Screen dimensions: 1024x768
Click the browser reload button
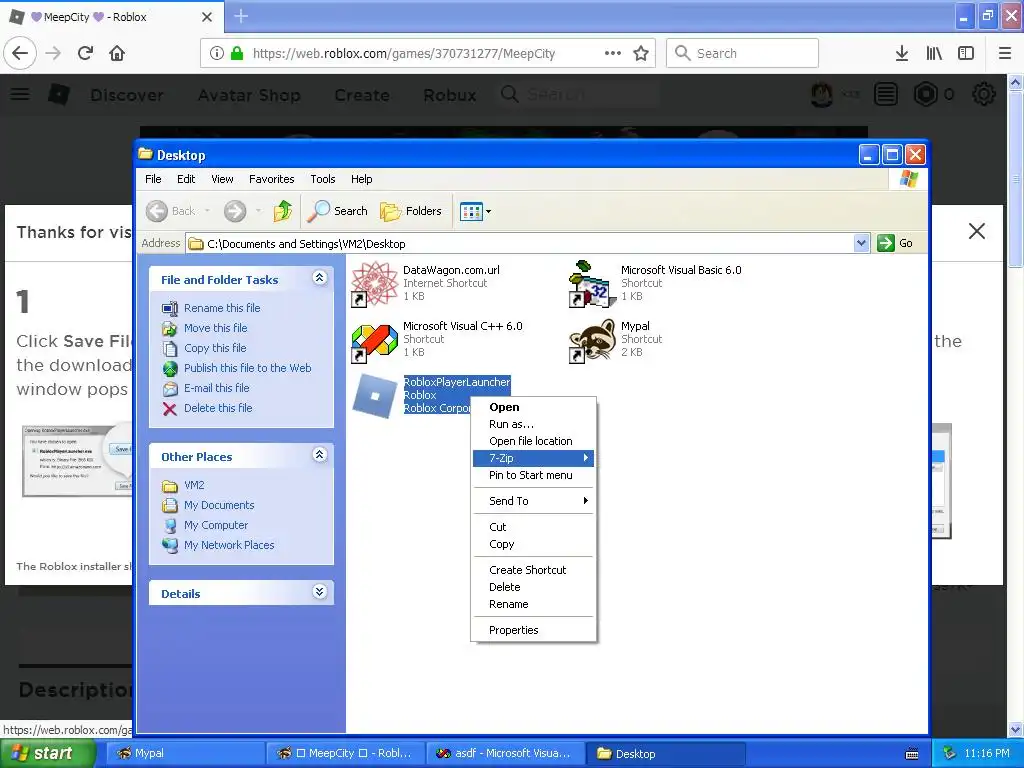(86, 53)
